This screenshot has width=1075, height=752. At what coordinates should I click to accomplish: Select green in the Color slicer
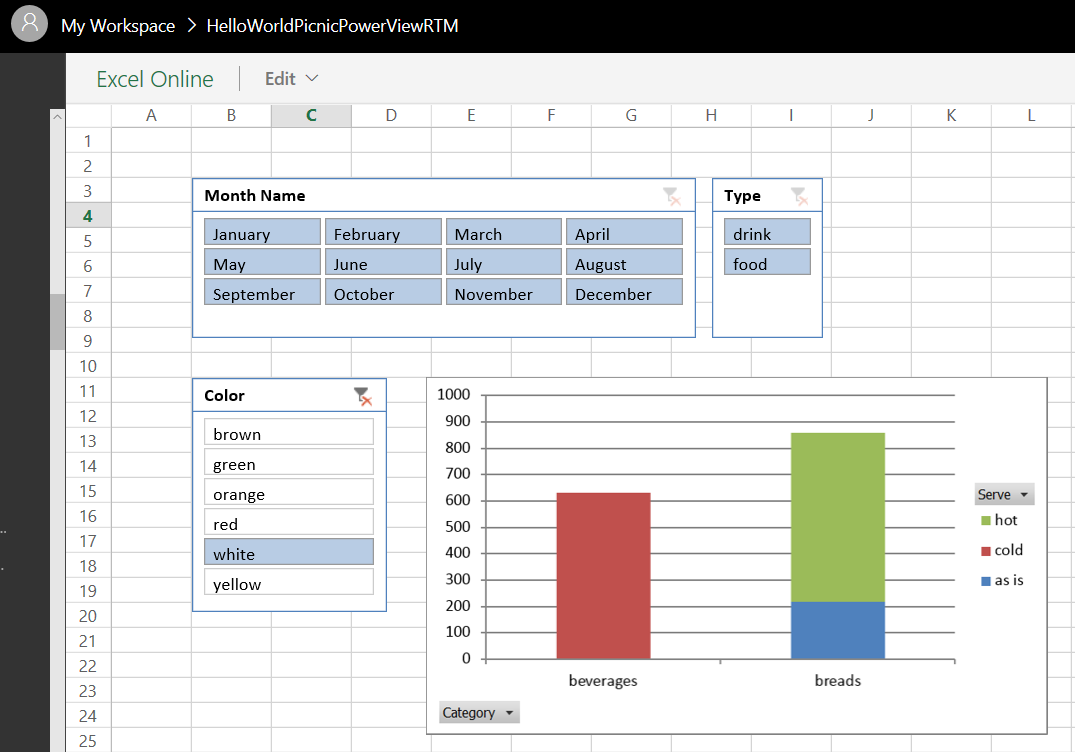tap(289, 462)
